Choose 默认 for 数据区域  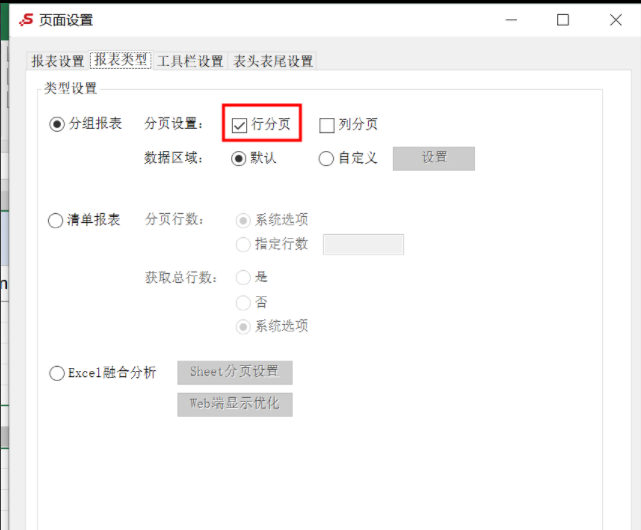pyautogui.click(x=238, y=158)
